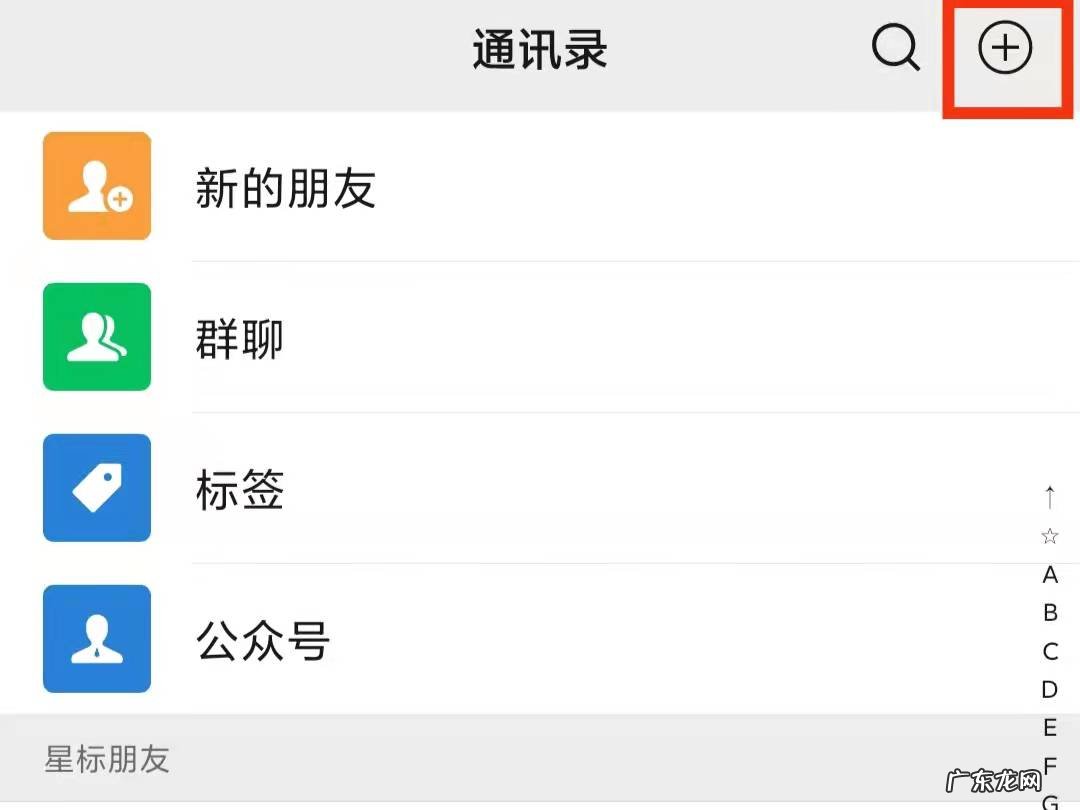Tap the orange New Friends icon

[96, 186]
